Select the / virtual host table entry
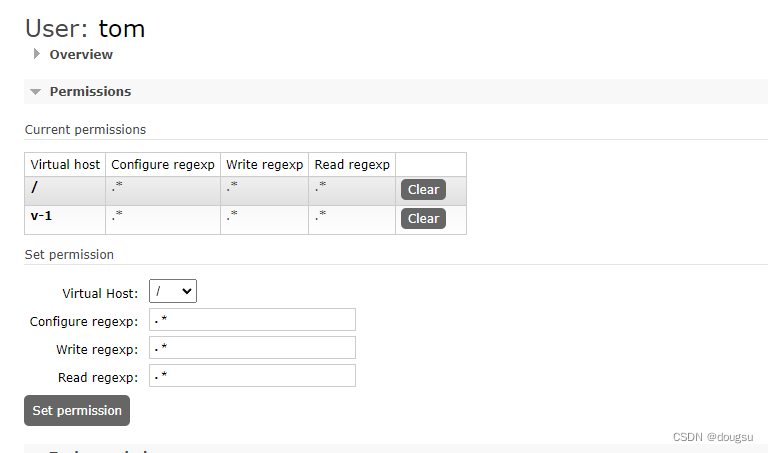 (34, 187)
